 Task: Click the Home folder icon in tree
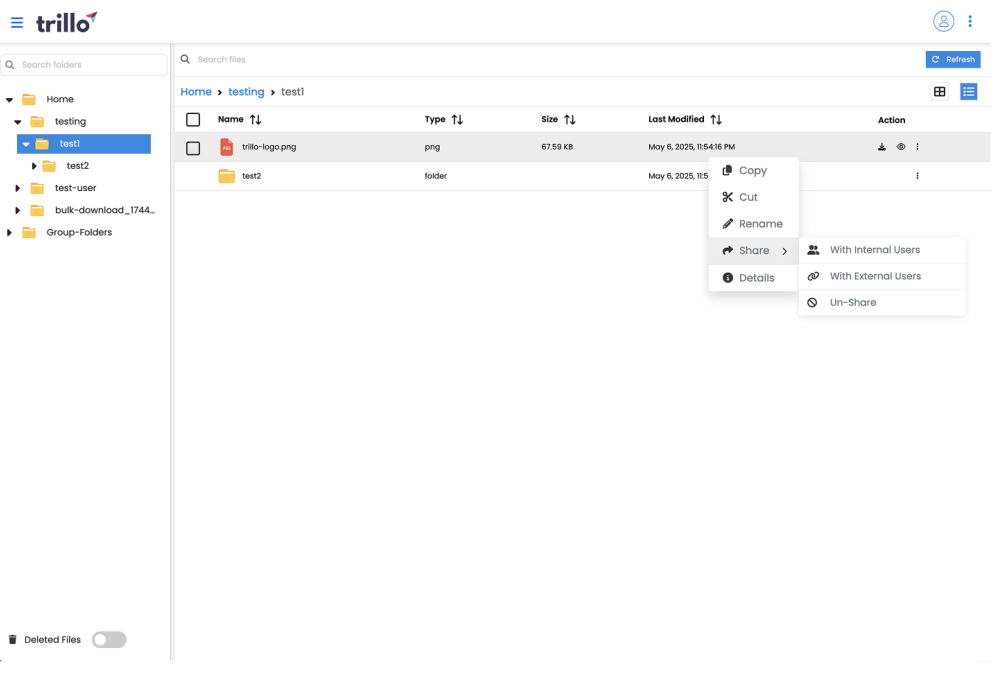click(x=29, y=99)
